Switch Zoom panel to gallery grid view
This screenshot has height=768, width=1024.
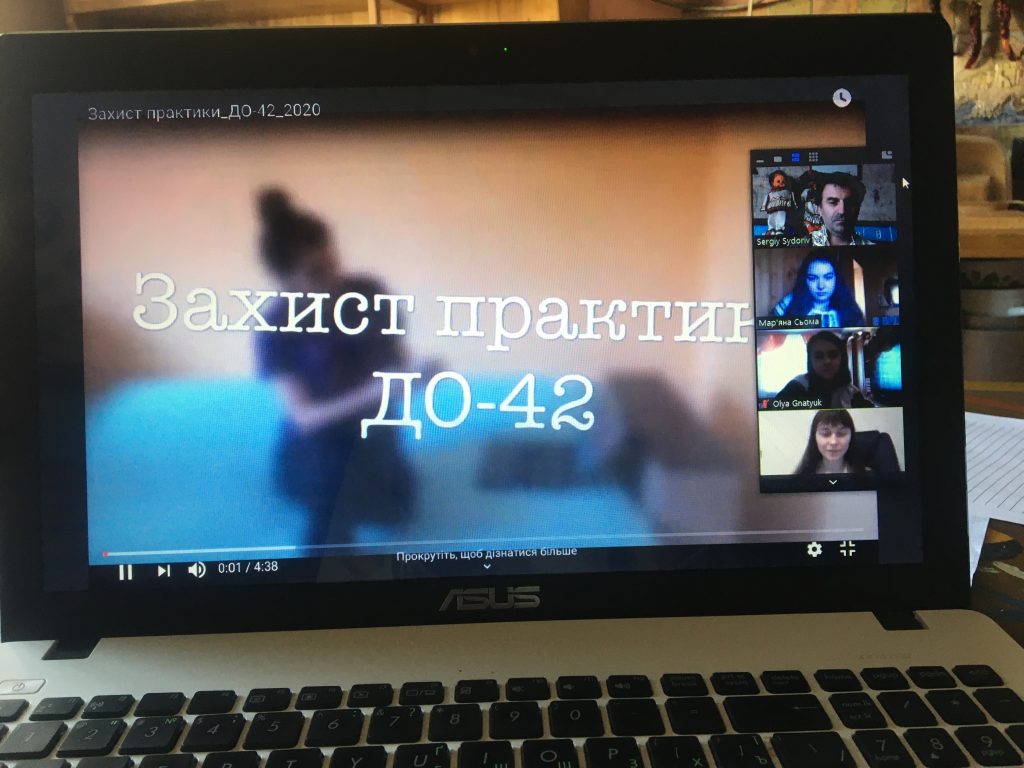tap(813, 157)
